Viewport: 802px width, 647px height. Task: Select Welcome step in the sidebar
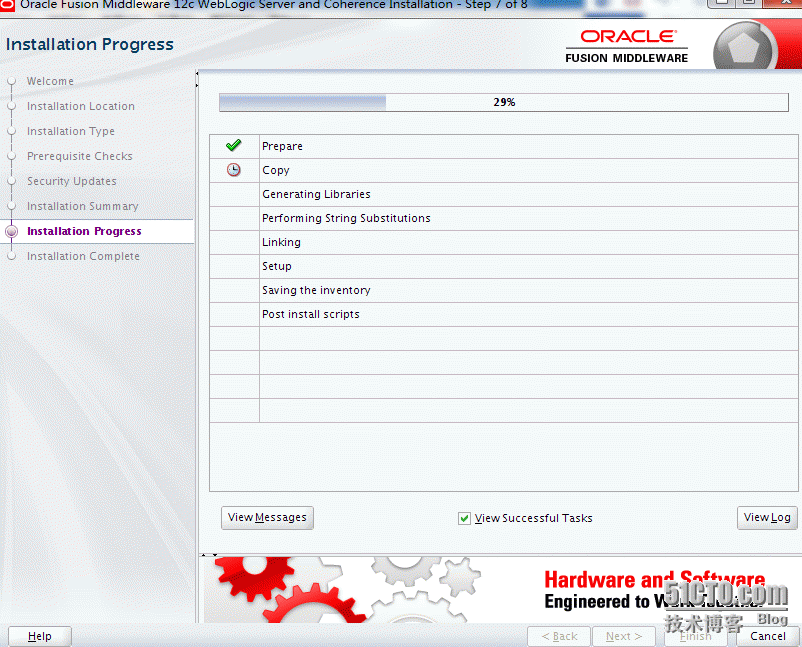(50, 81)
